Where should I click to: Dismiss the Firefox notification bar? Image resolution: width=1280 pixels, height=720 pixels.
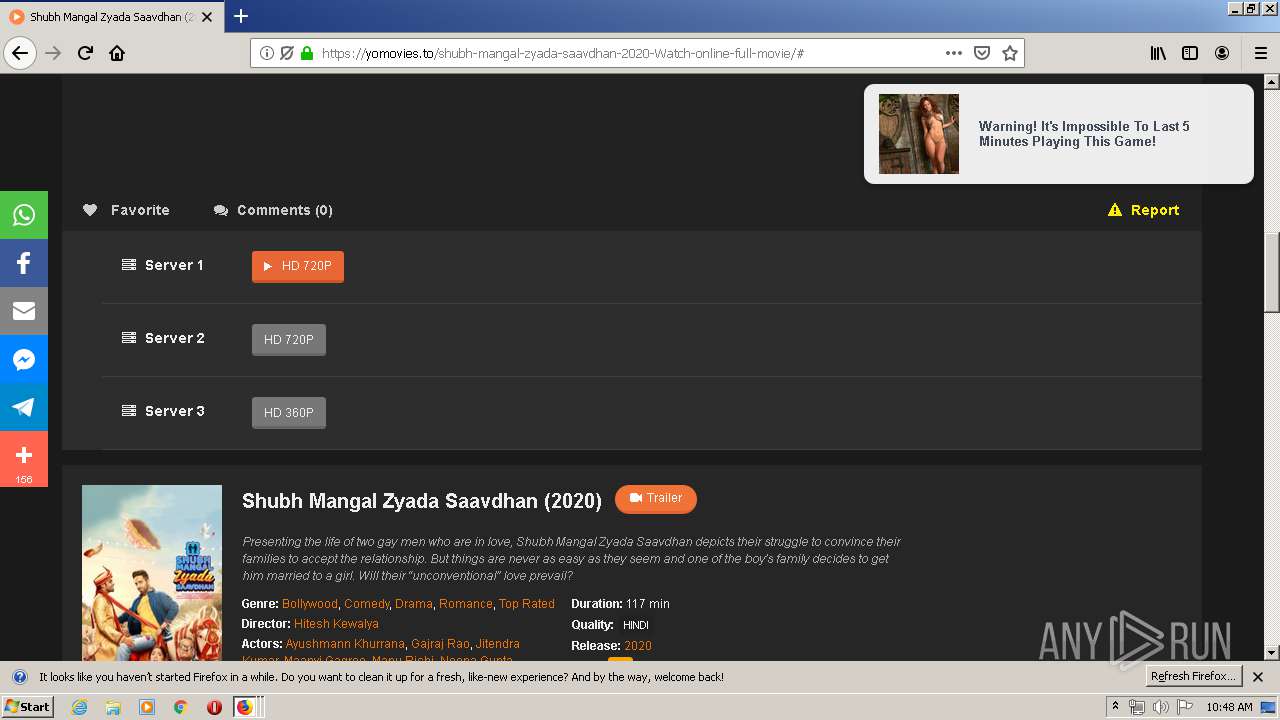(1258, 677)
